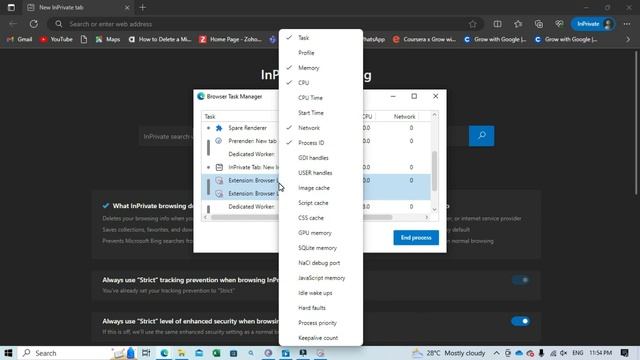Click the End process button
This screenshot has width=640, height=360.
[416, 238]
